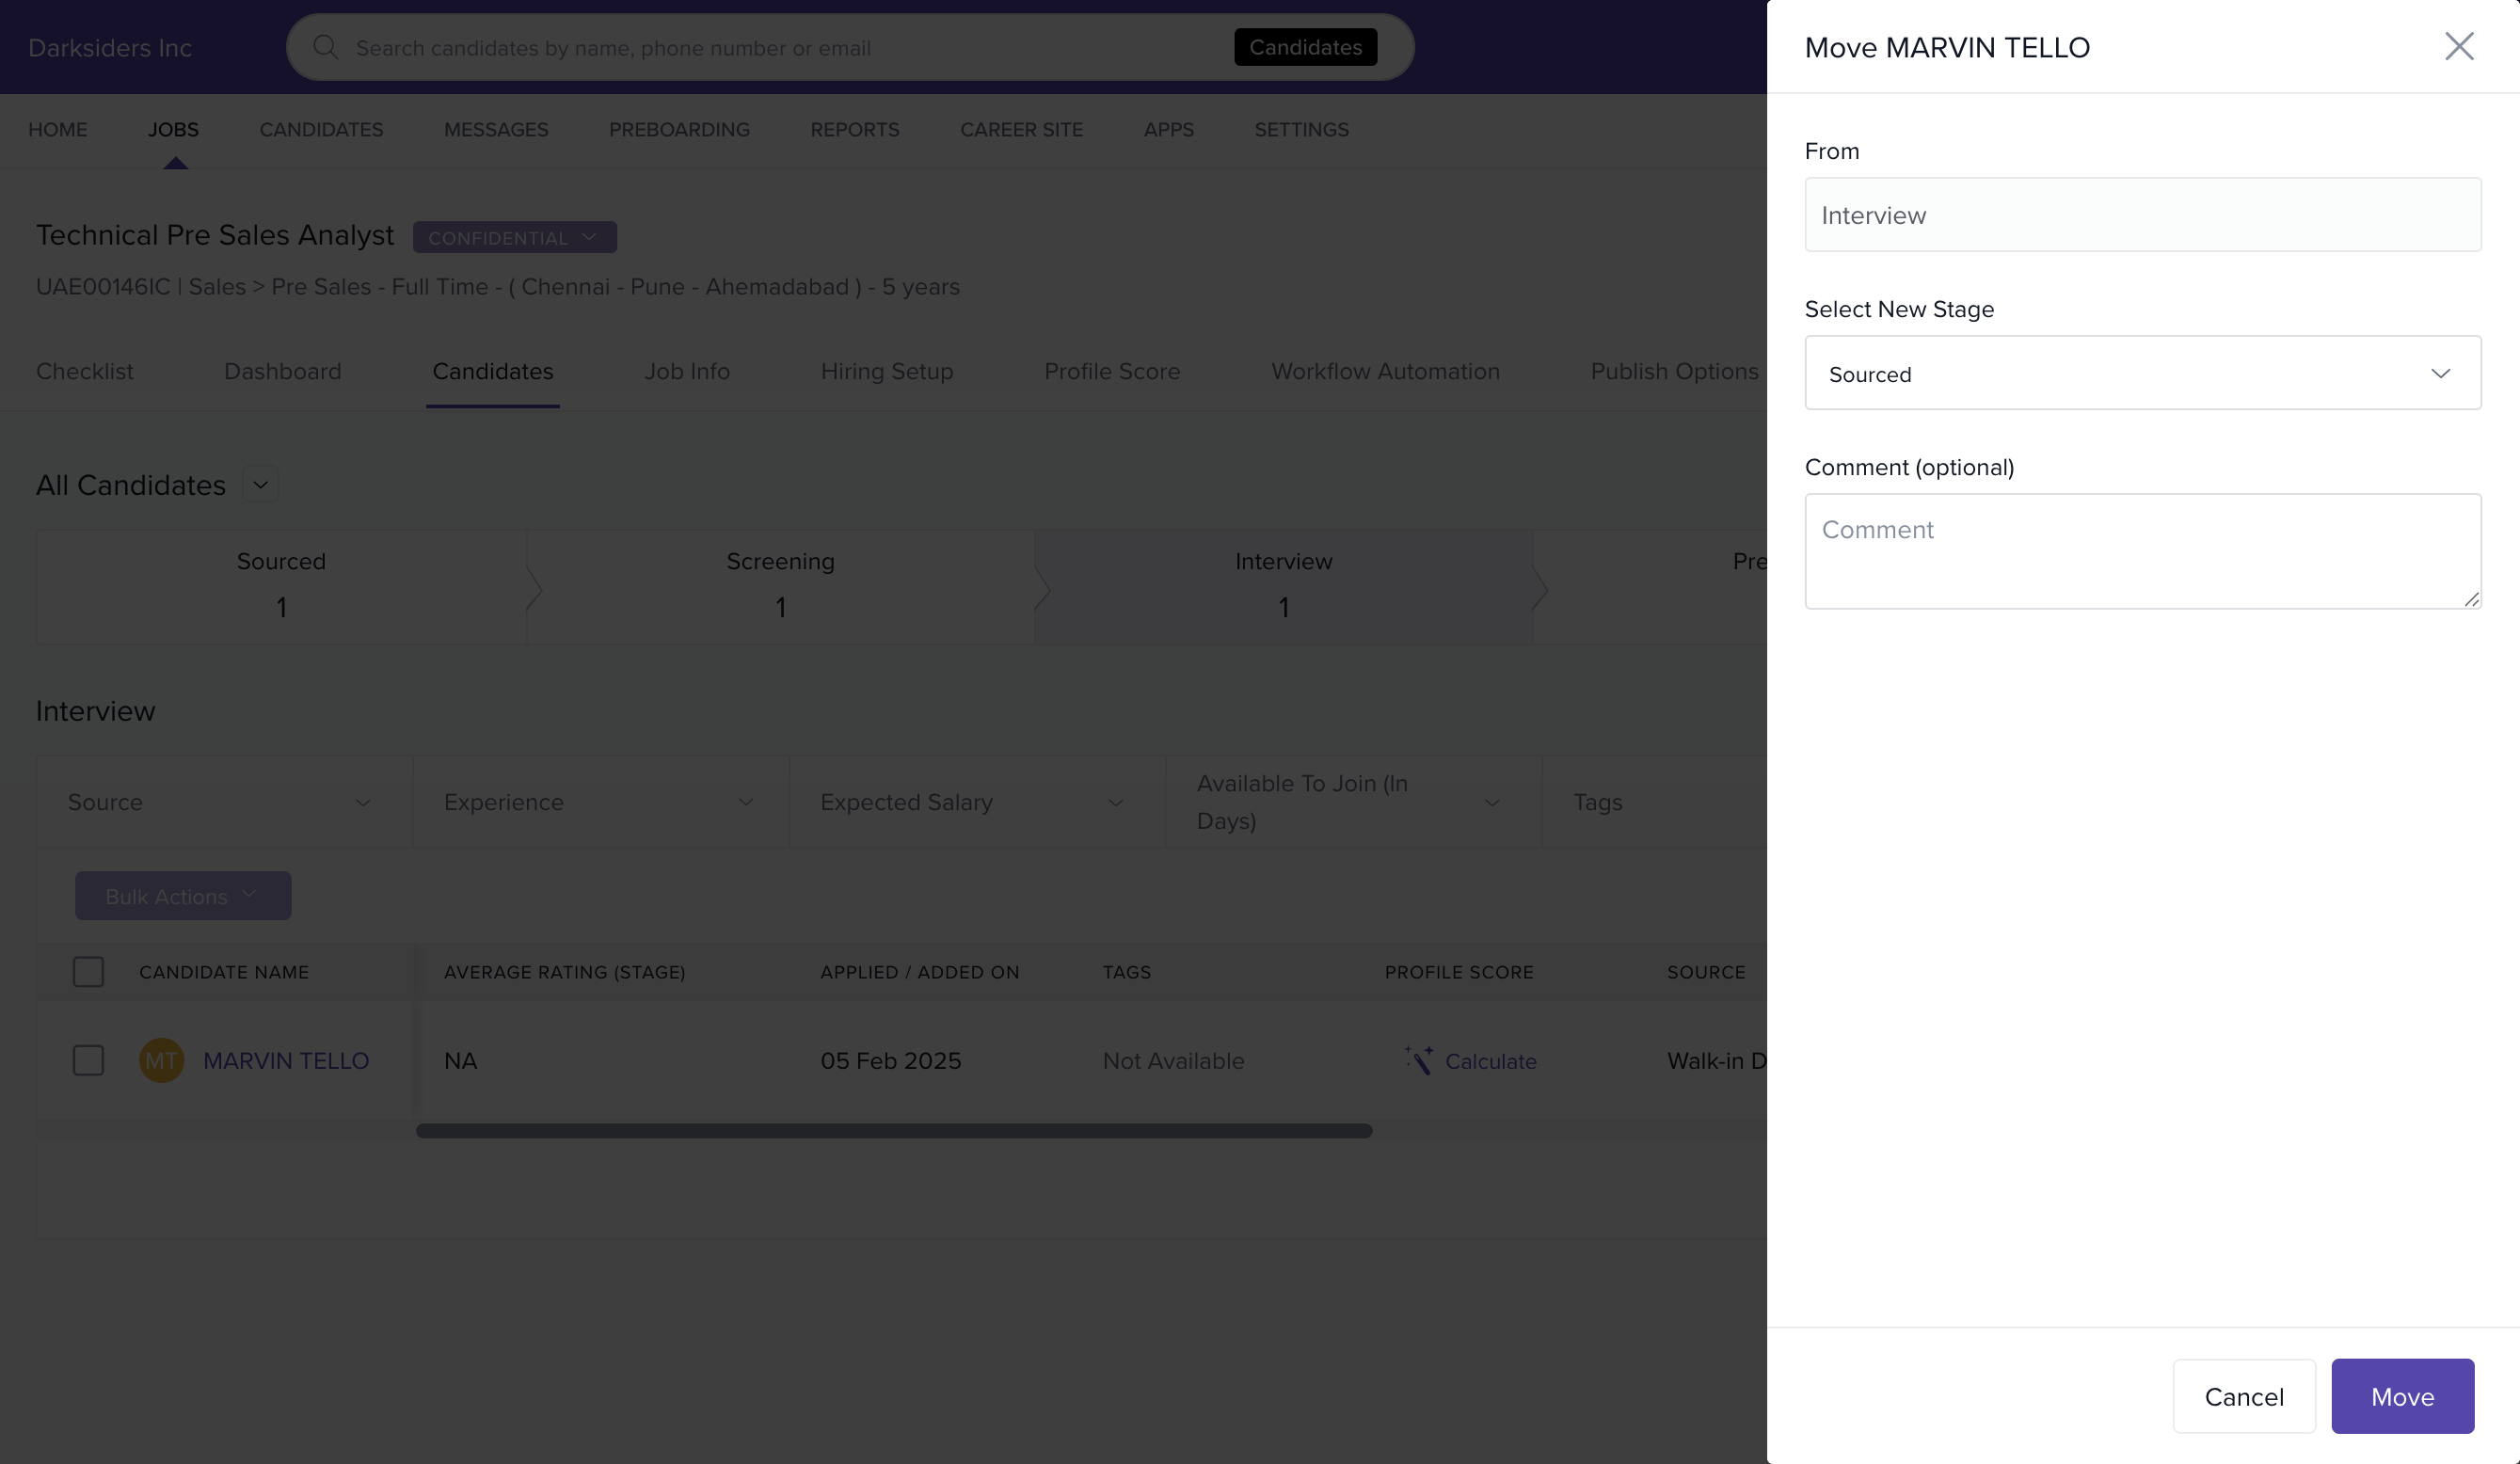Click the Calculate profile score wand icon
Image resolution: width=2520 pixels, height=1464 pixels.
(1418, 1060)
